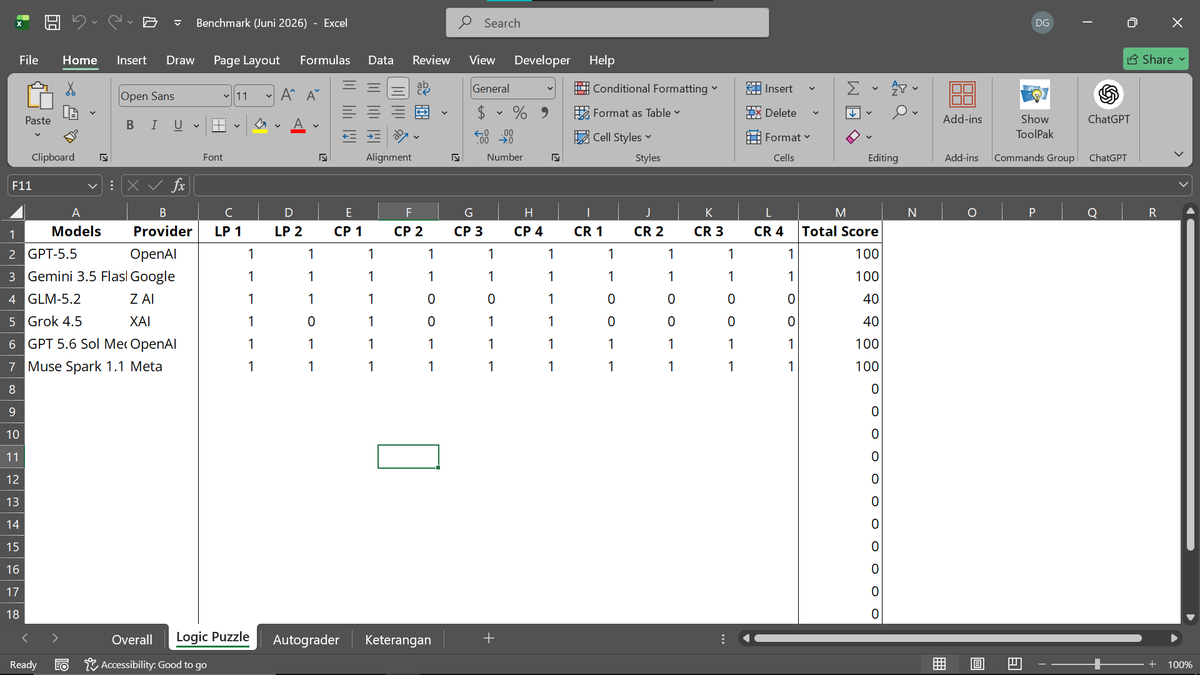The height and width of the screenshot is (675, 1200).
Task: Open the Developer ribbon tab
Action: (542, 60)
